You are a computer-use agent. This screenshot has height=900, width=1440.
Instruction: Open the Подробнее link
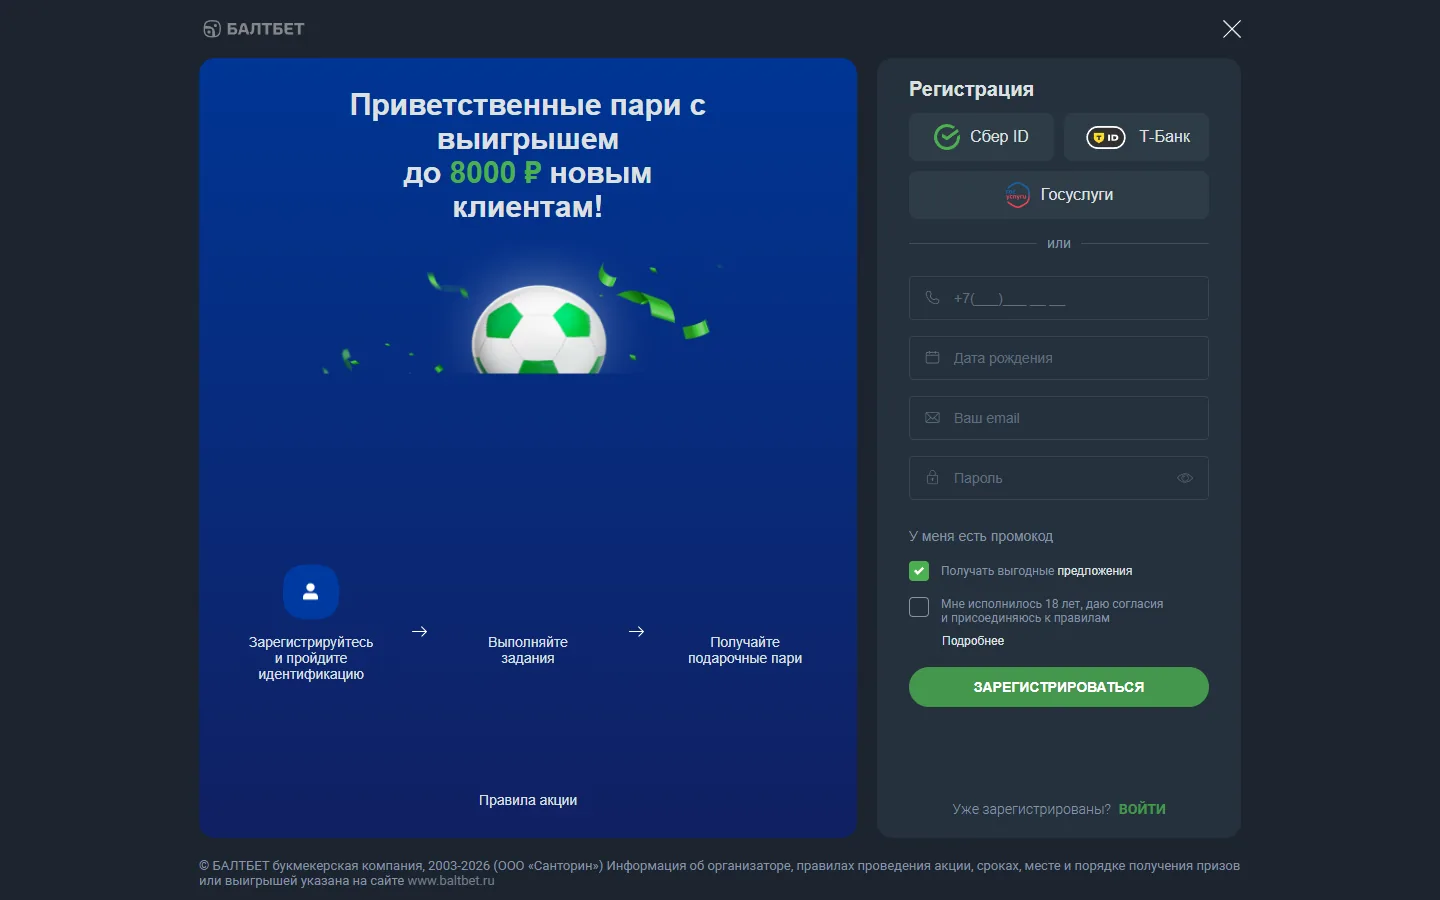pyautogui.click(x=973, y=641)
